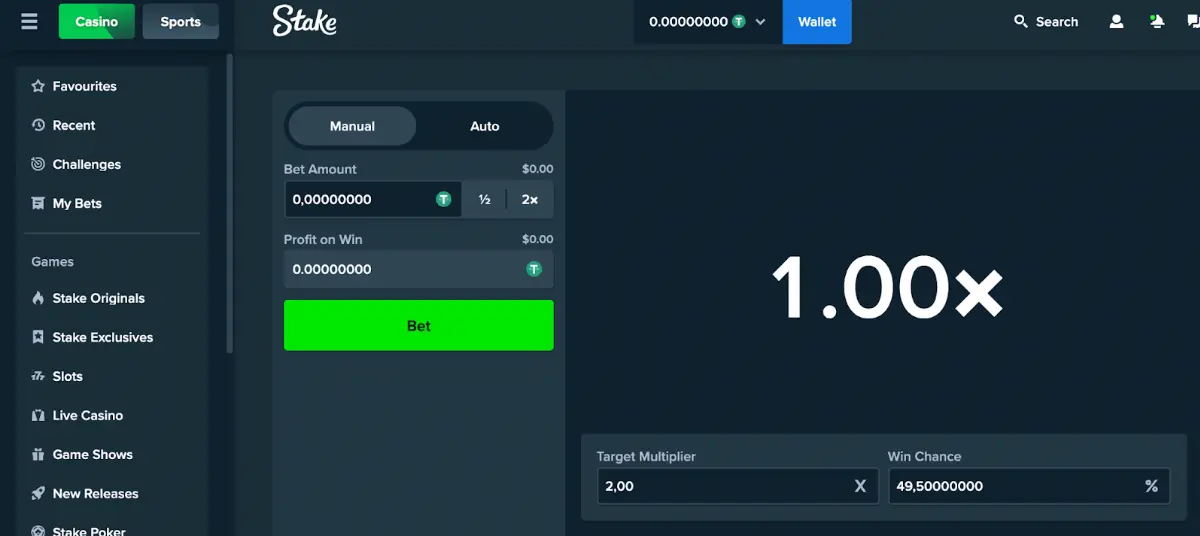Halve the bet amount with ½
This screenshot has height=536, width=1200.
(x=484, y=199)
